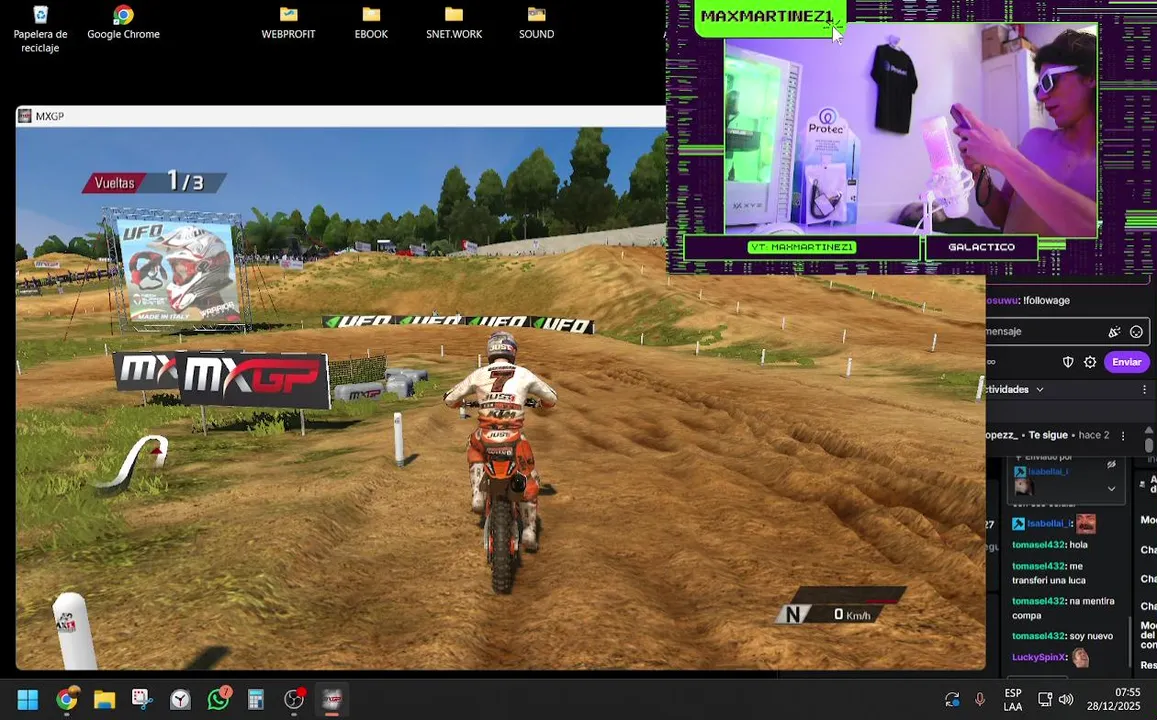Image resolution: width=1157 pixels, height=720 pixels.
Task: Click the sync icon in the system tray
Action: tap(952, 699)
